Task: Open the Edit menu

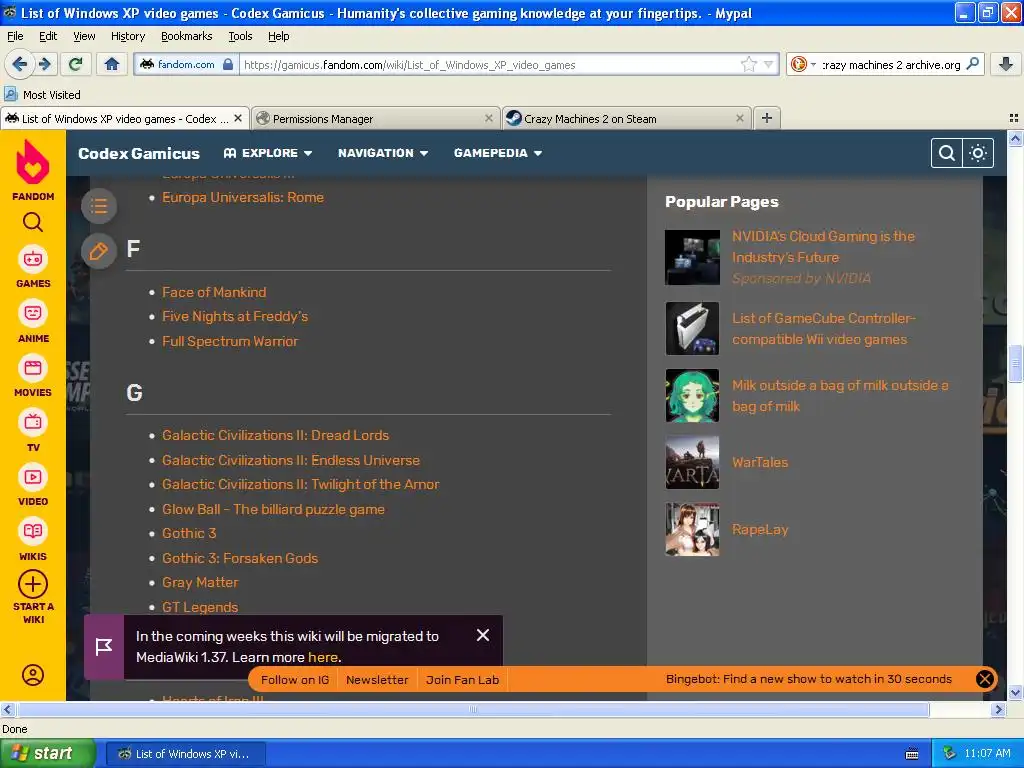Action: 48,36
